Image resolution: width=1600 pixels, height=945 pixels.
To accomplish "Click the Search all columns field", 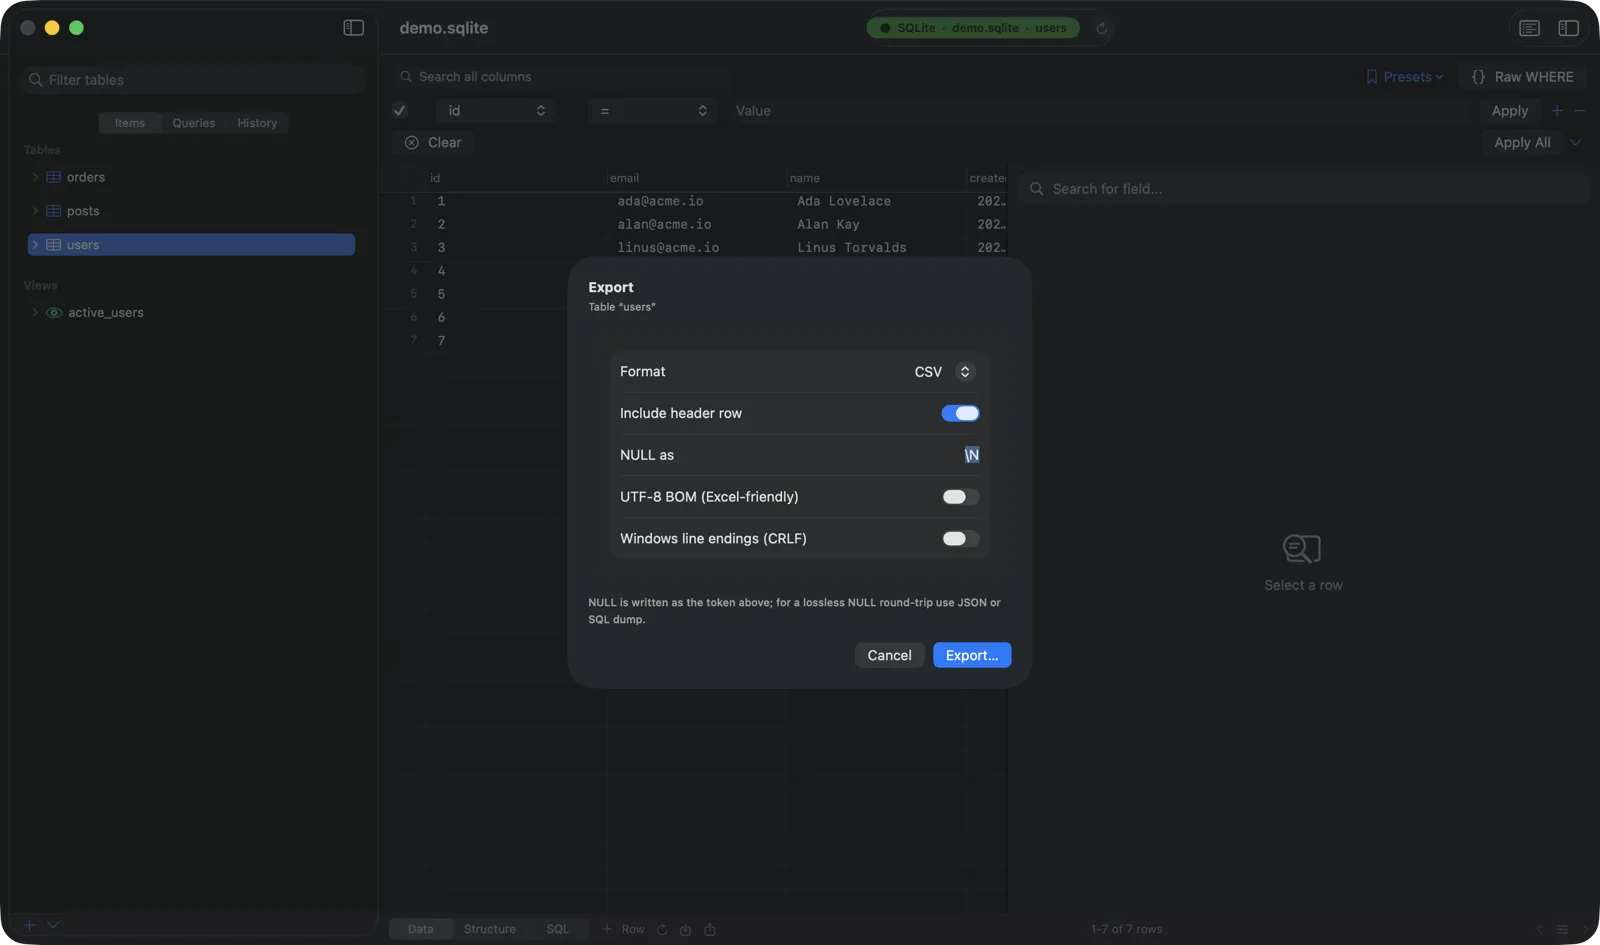I will (x=561, y=77).
